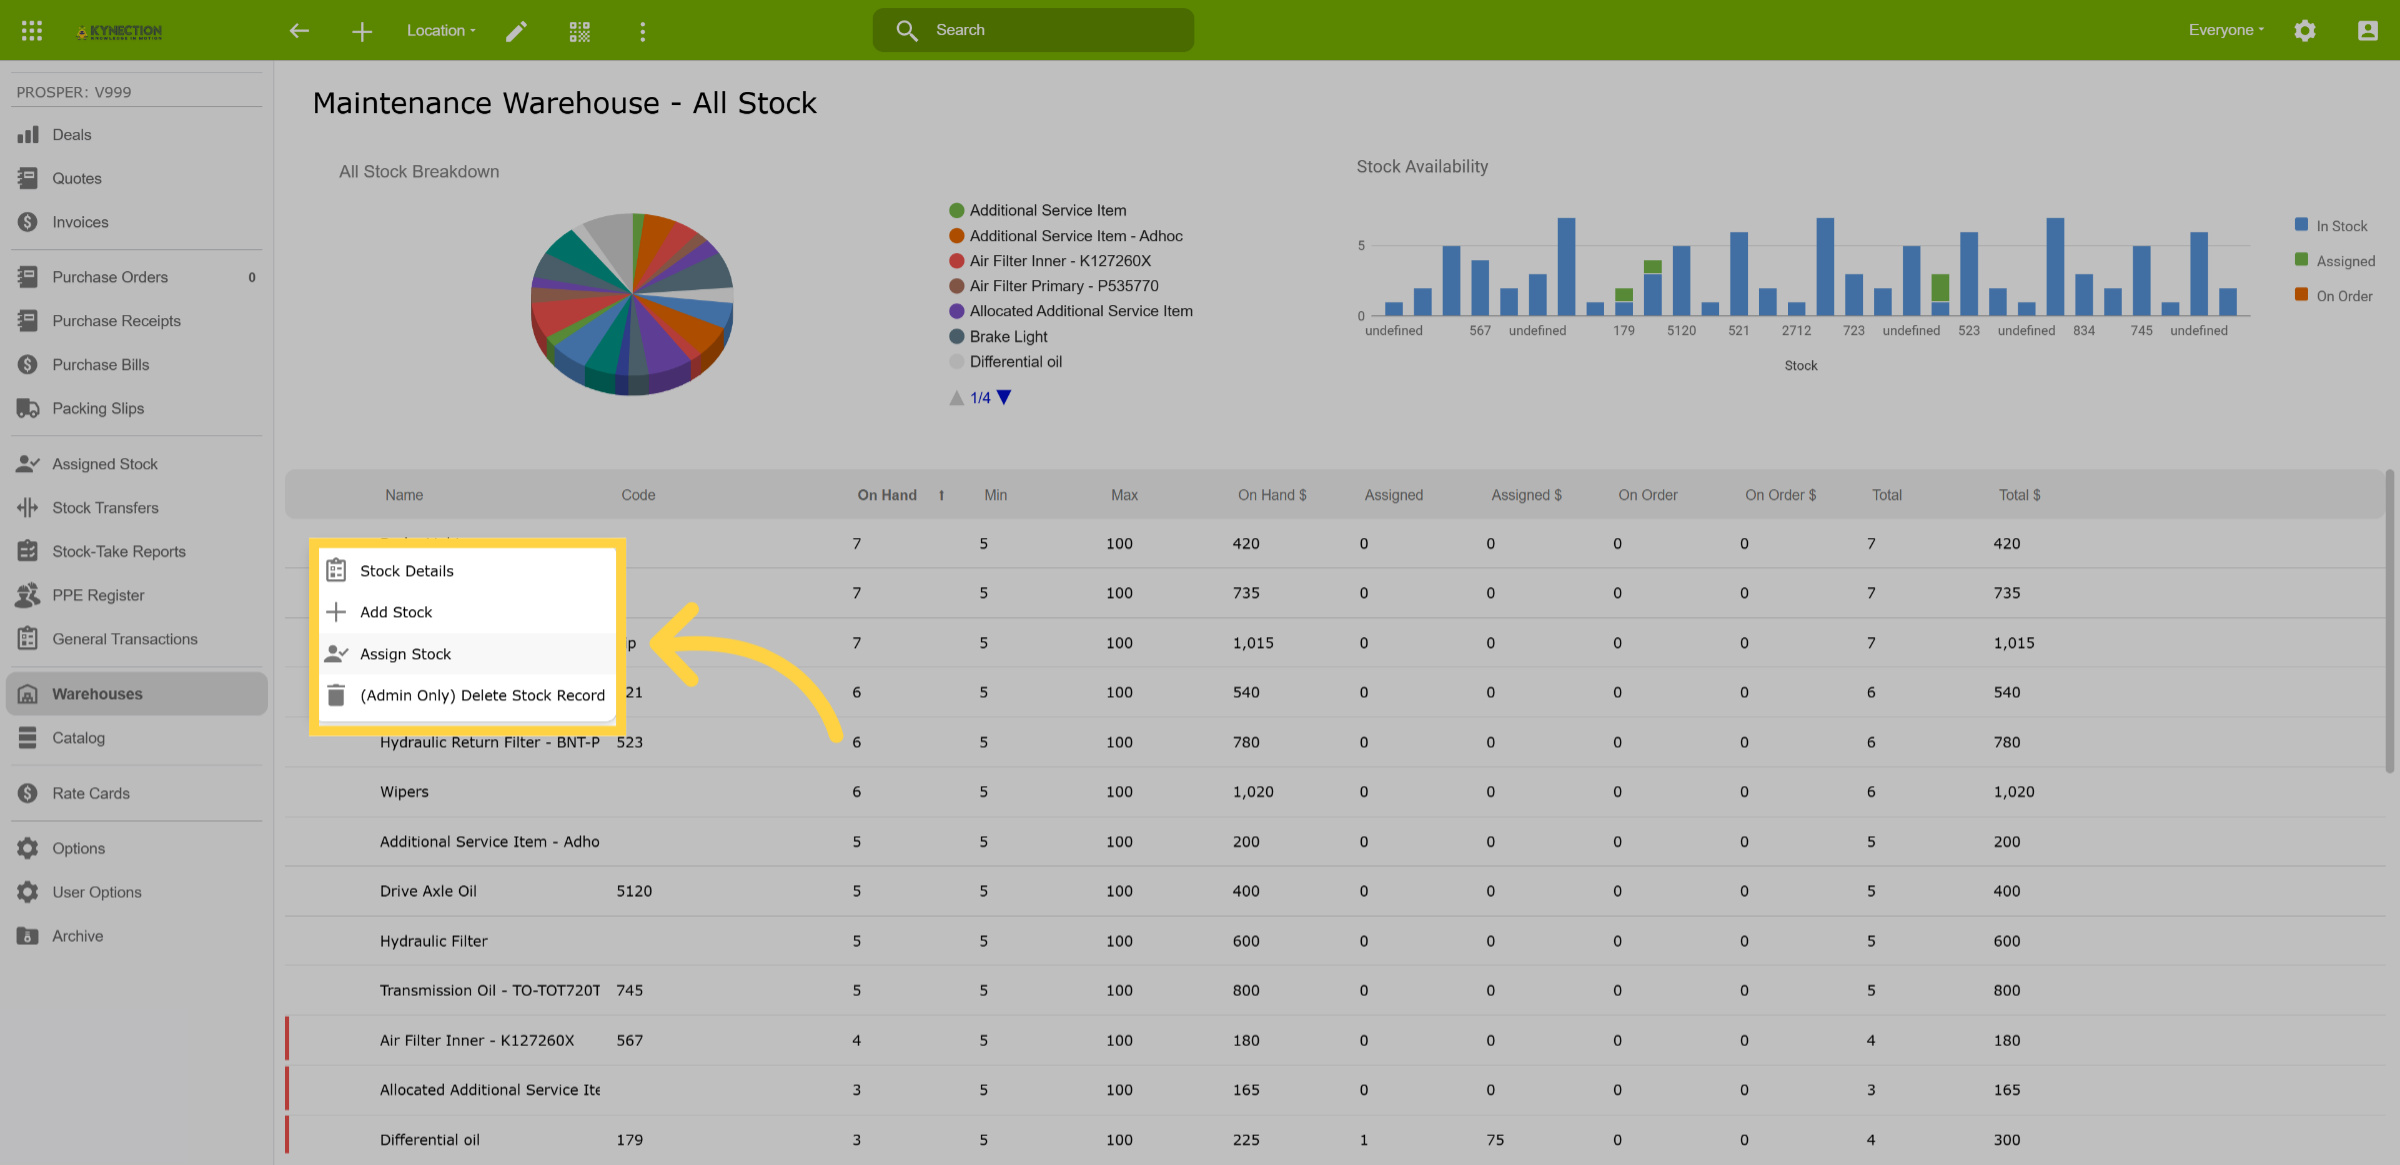The height and width of the screenshot is (1165, 2400).
Task: Open the user account profile icon
Action: (2368, 30)
